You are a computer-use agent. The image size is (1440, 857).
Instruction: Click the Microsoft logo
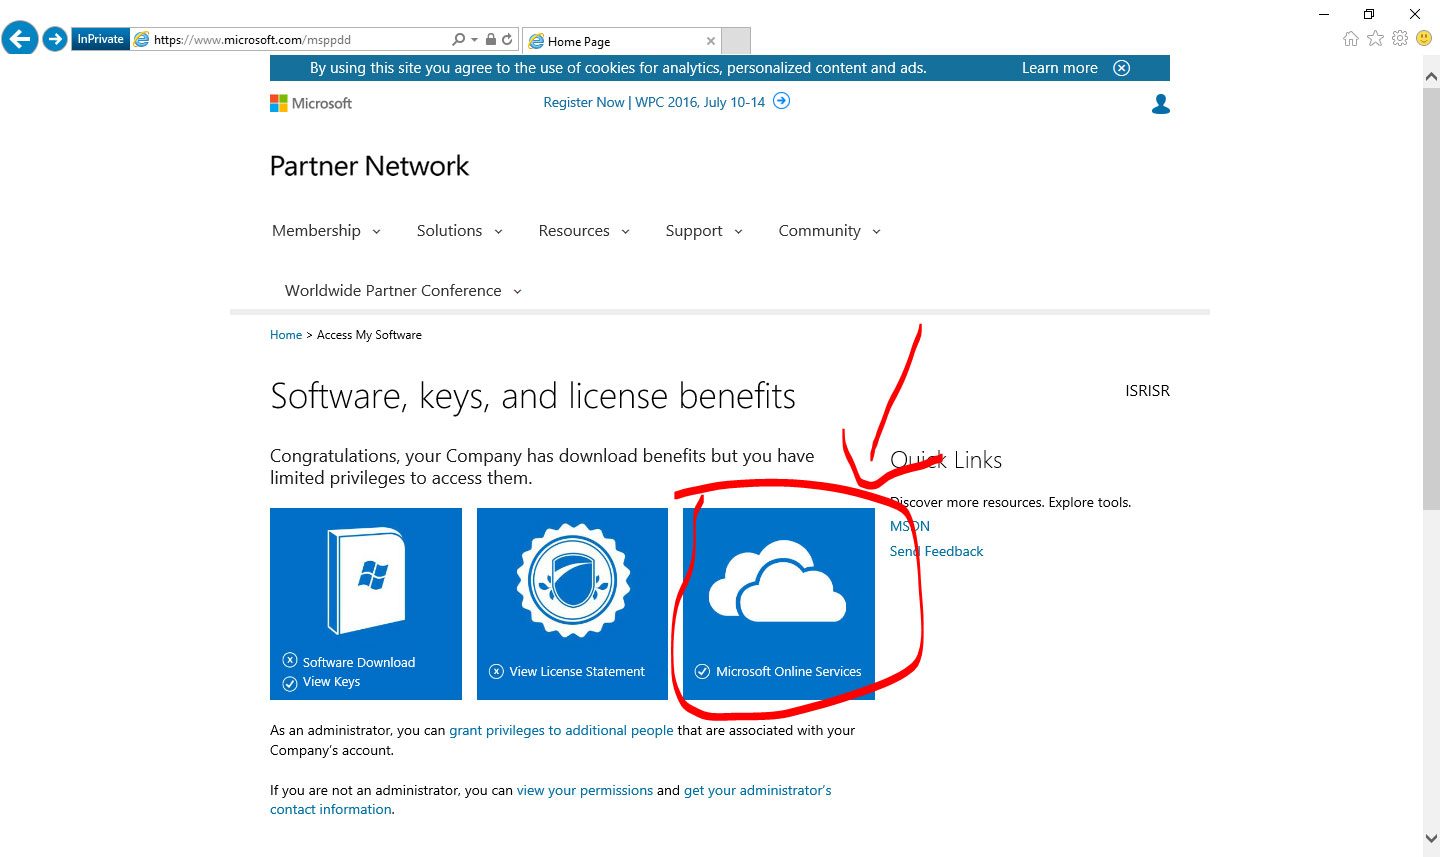(311, 103)
